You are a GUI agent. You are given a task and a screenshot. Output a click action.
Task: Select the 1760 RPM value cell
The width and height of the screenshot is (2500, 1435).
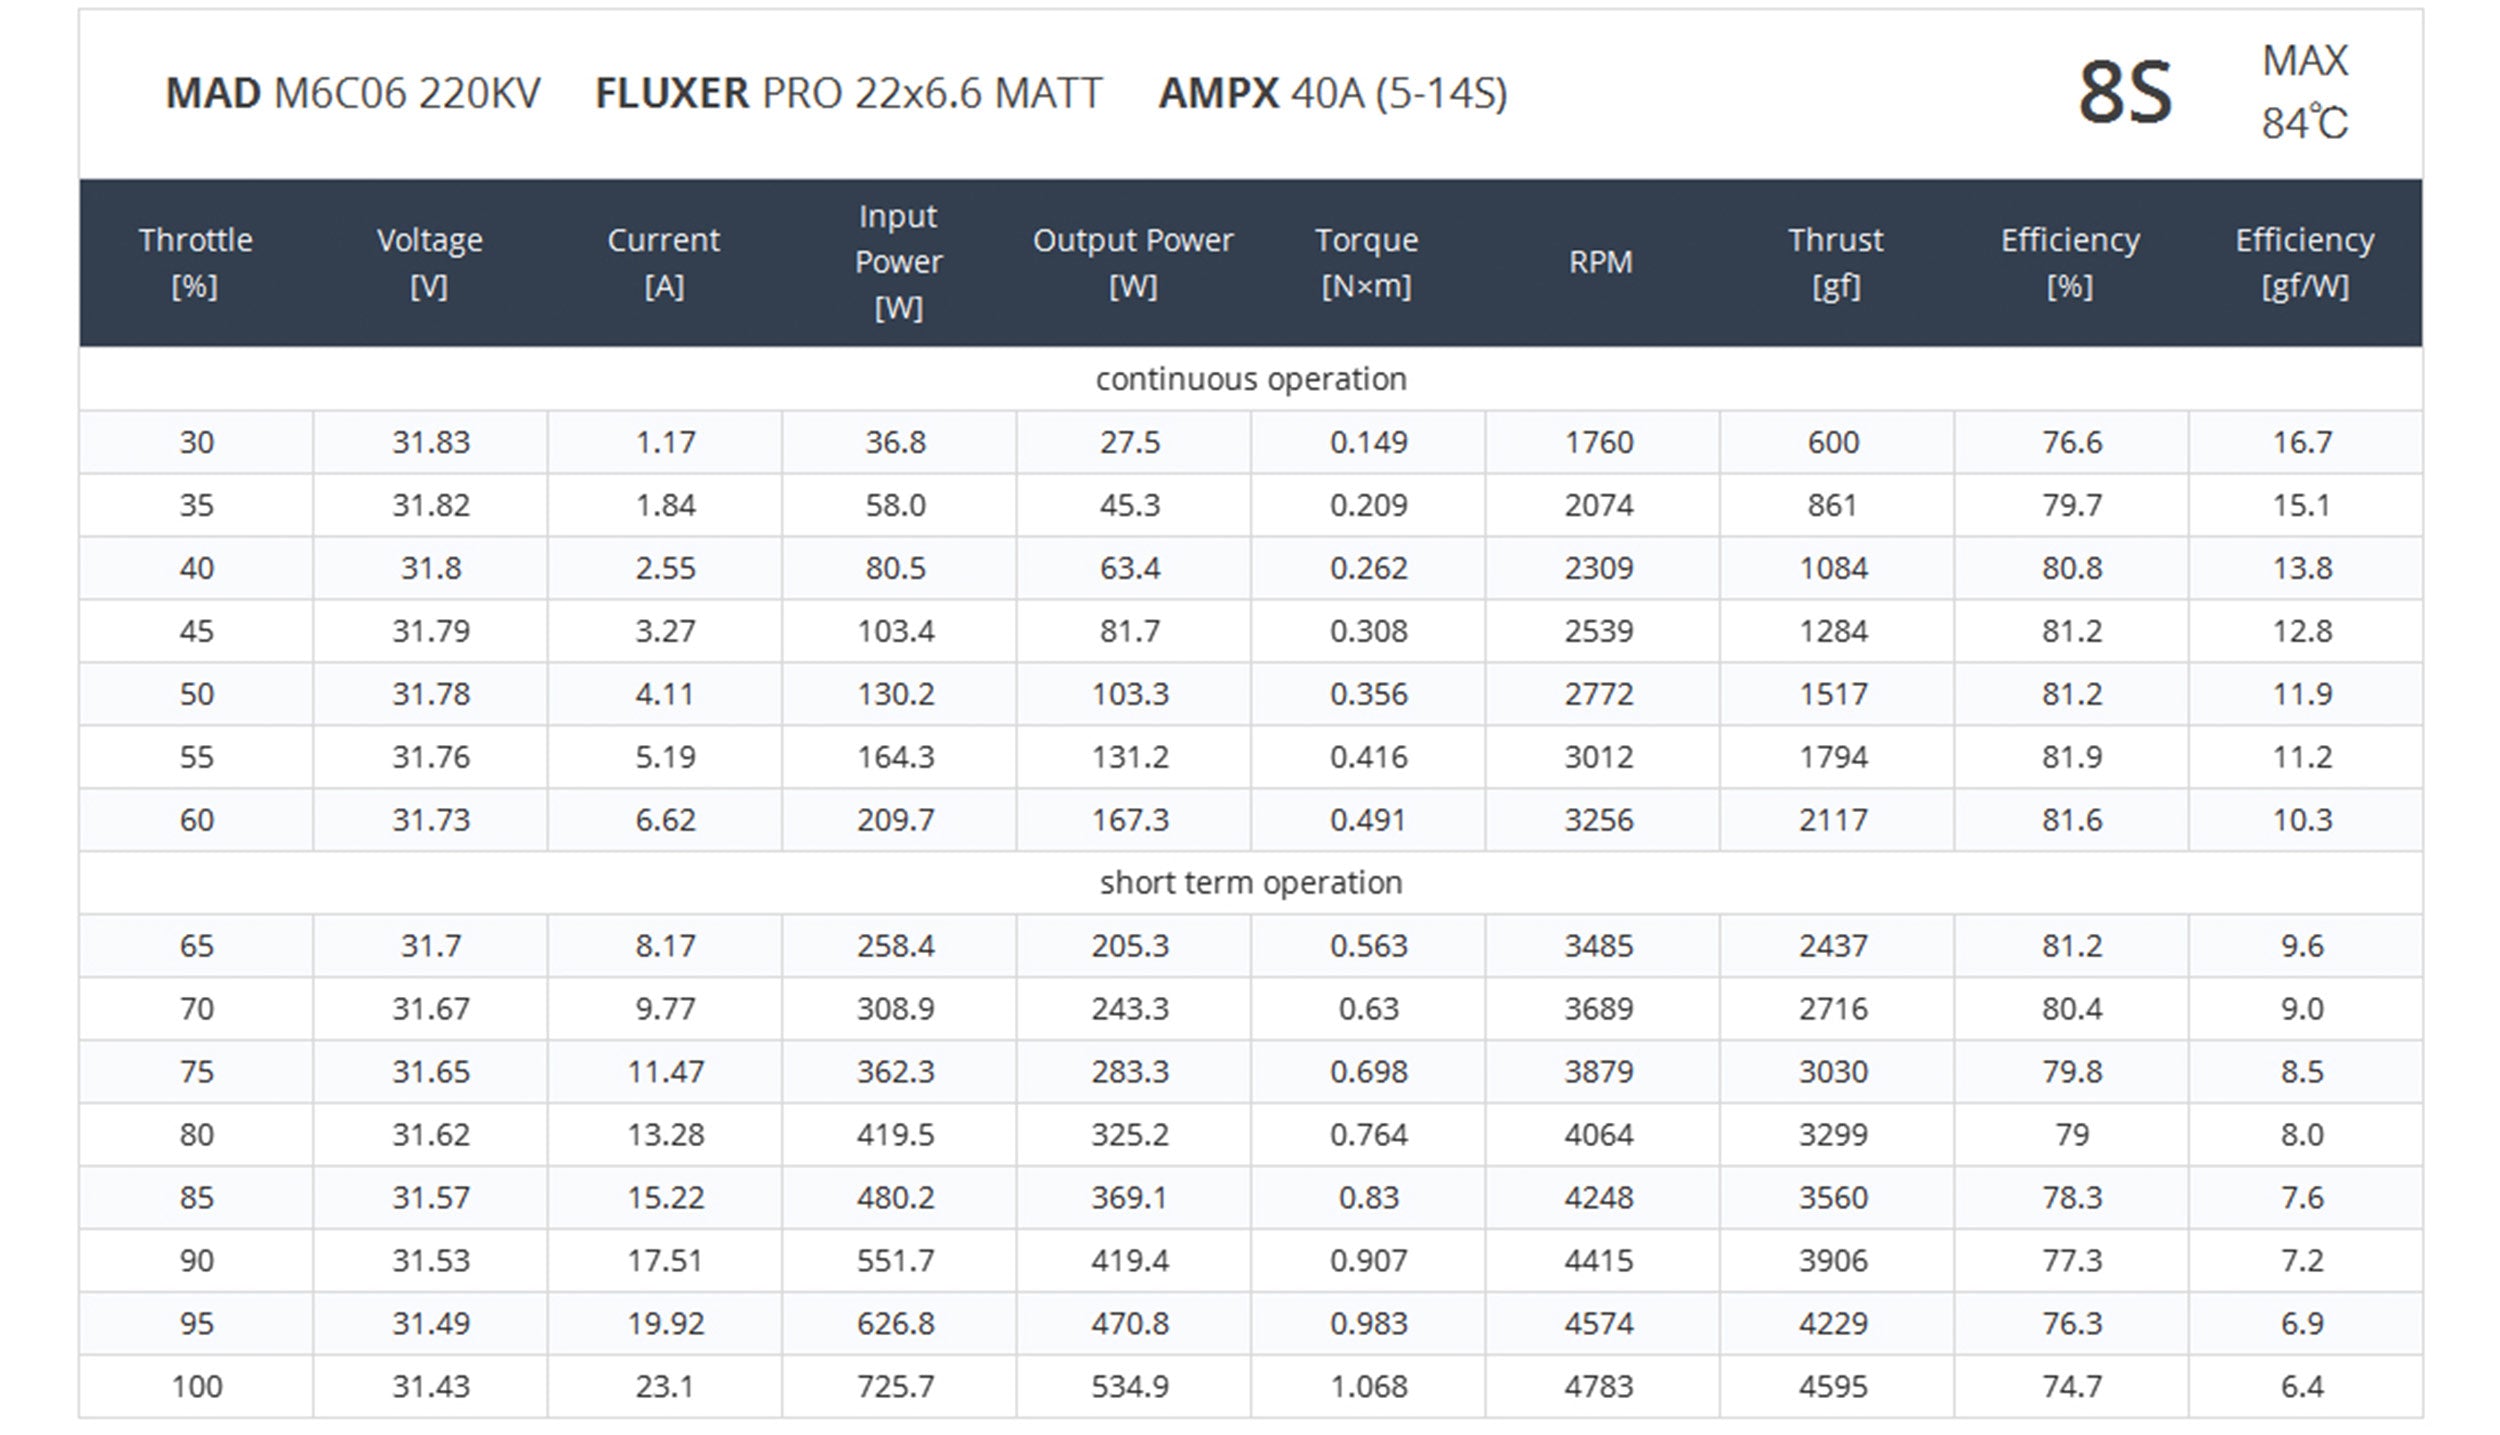pyautogui.click(x=1599, y=442)
